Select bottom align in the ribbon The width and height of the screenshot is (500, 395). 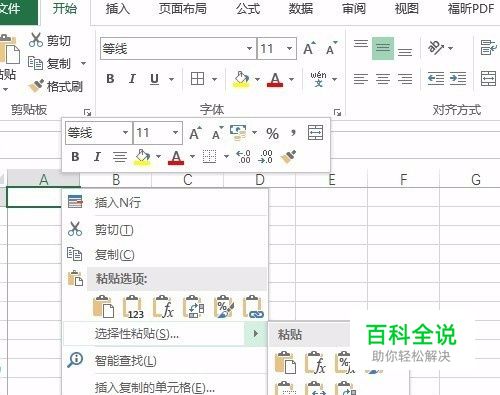[405, 52]
